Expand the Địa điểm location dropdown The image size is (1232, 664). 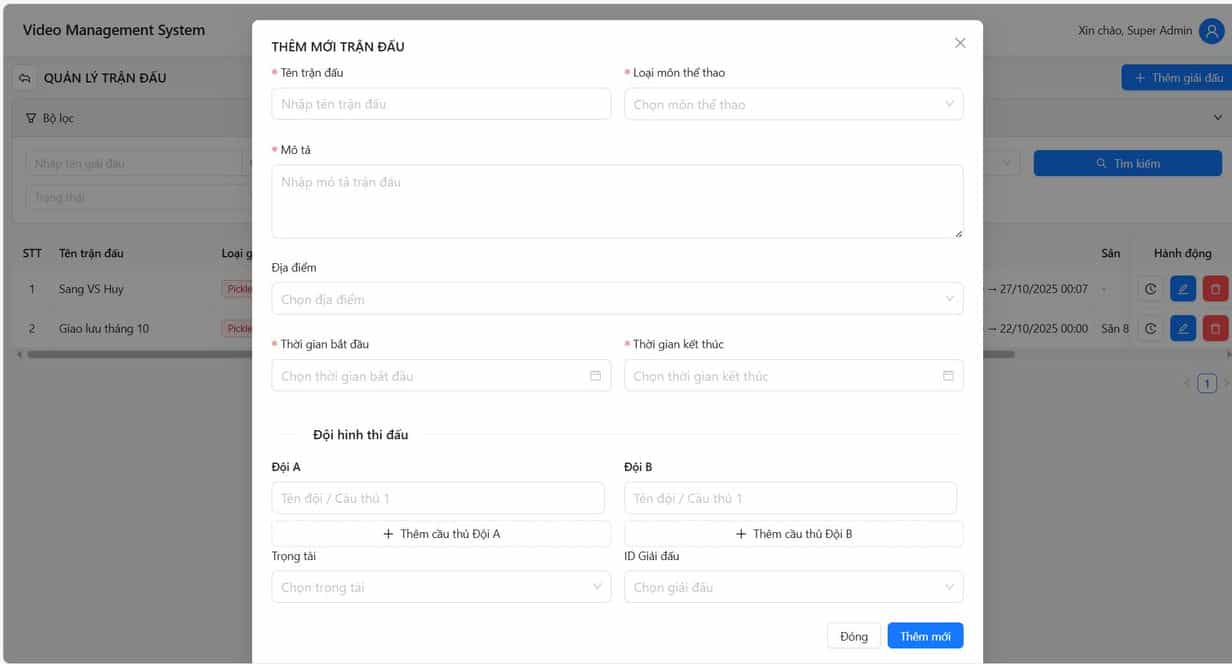click(x=617, y=299)
